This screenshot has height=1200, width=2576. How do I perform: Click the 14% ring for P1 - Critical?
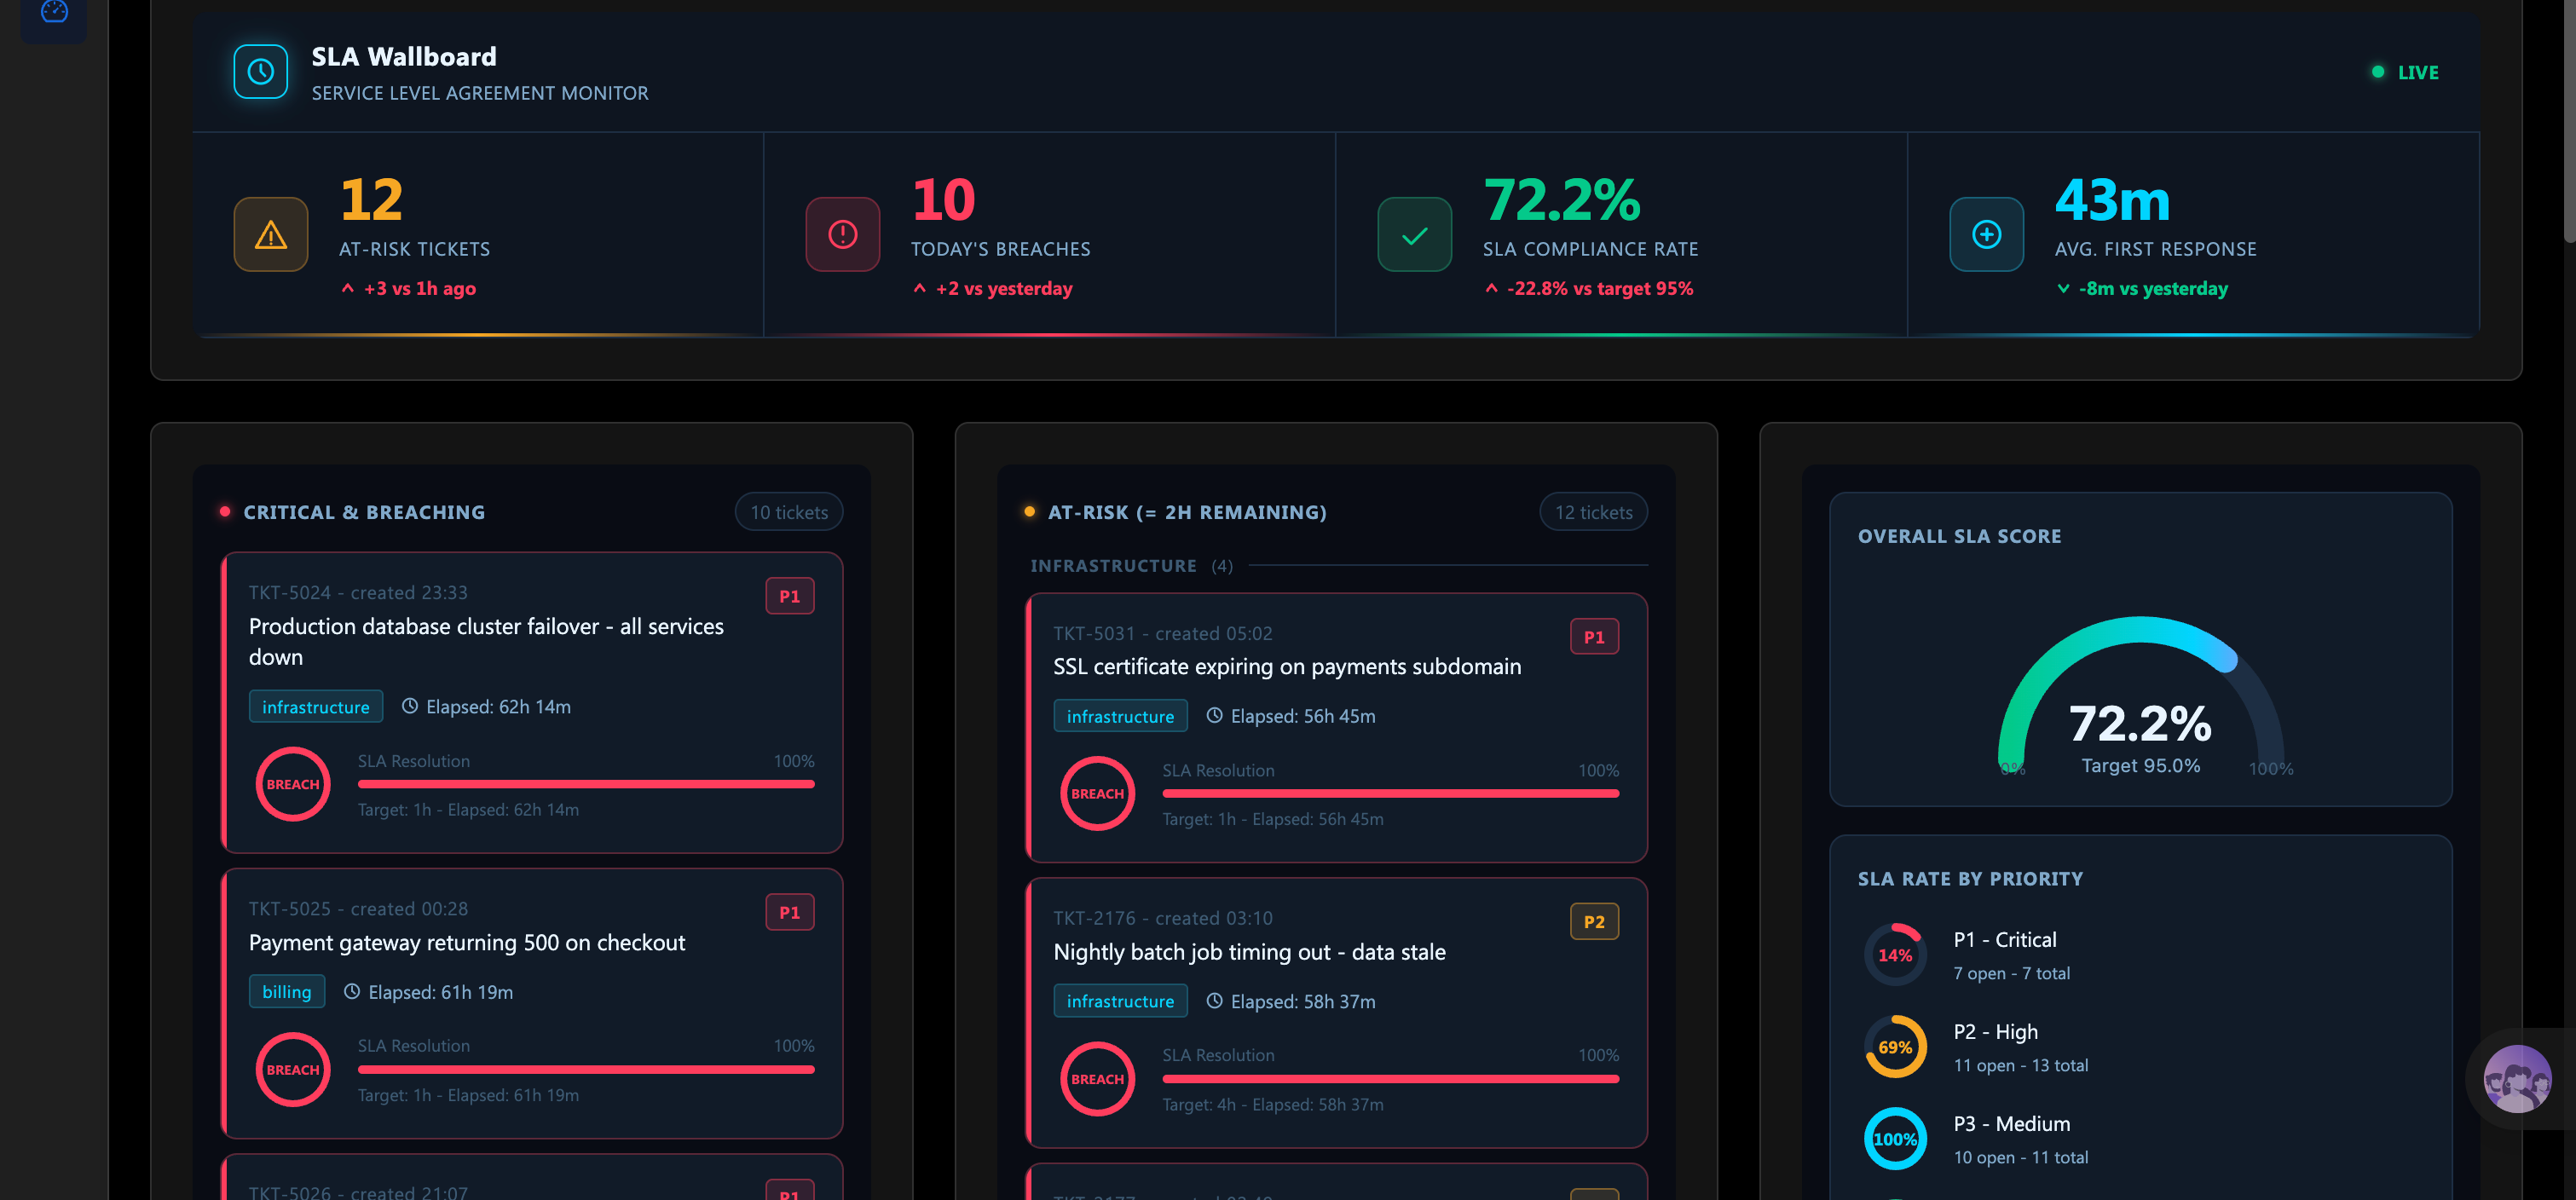coord(1895,955)
